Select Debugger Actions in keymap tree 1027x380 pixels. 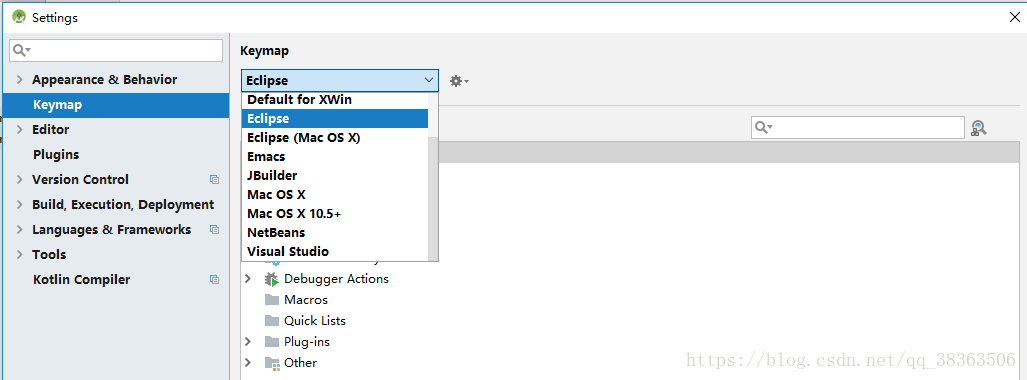pyautogui.click(x=337, y=279)
